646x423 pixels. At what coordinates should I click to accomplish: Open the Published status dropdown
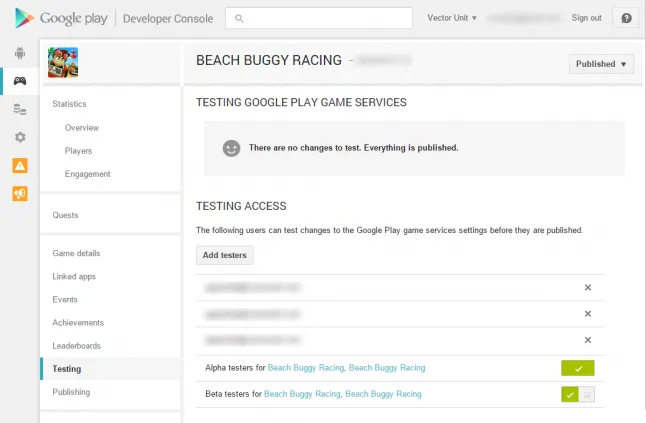click(601, 64)
